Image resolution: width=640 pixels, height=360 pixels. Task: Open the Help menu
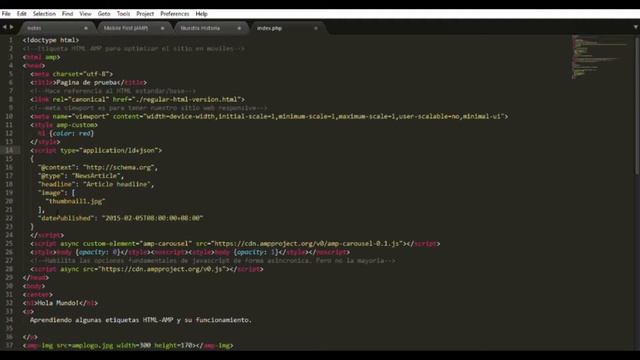(201, 14)
